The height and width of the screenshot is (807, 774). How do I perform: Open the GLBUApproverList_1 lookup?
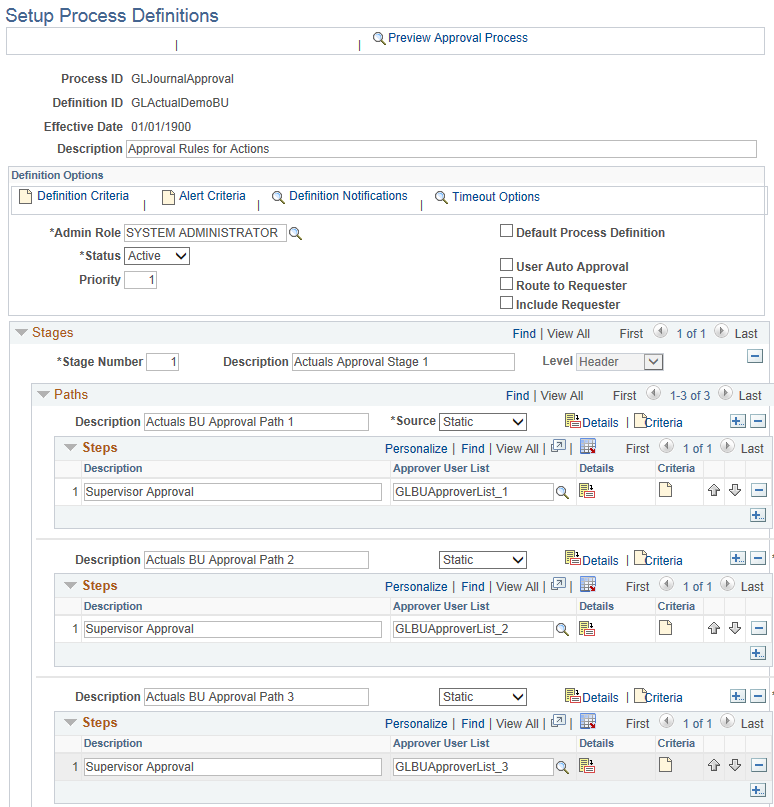coord(560,491)
